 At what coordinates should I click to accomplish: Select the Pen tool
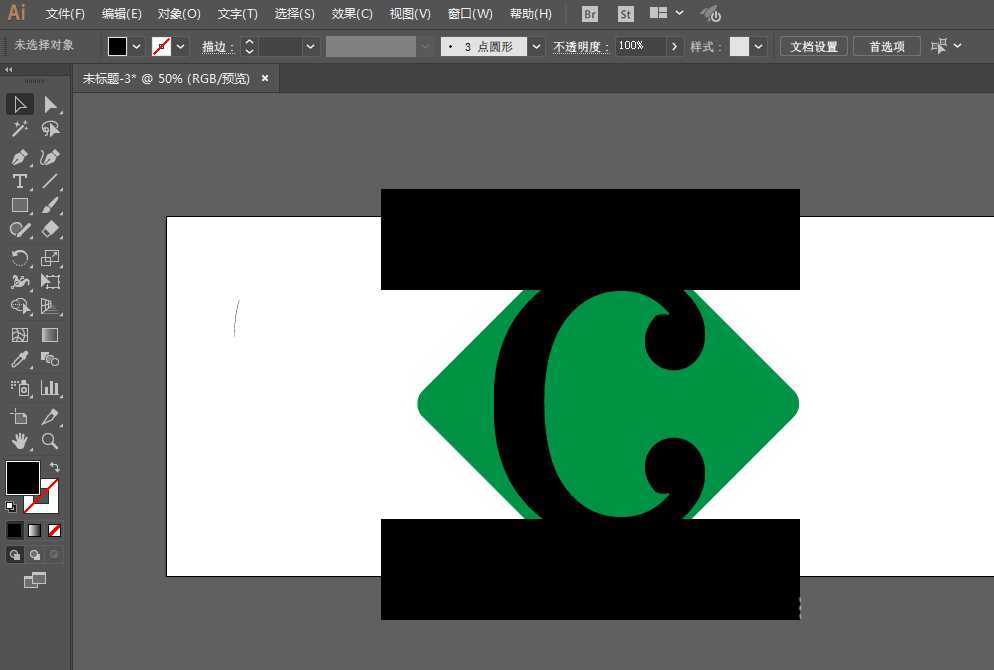(20, 157)
